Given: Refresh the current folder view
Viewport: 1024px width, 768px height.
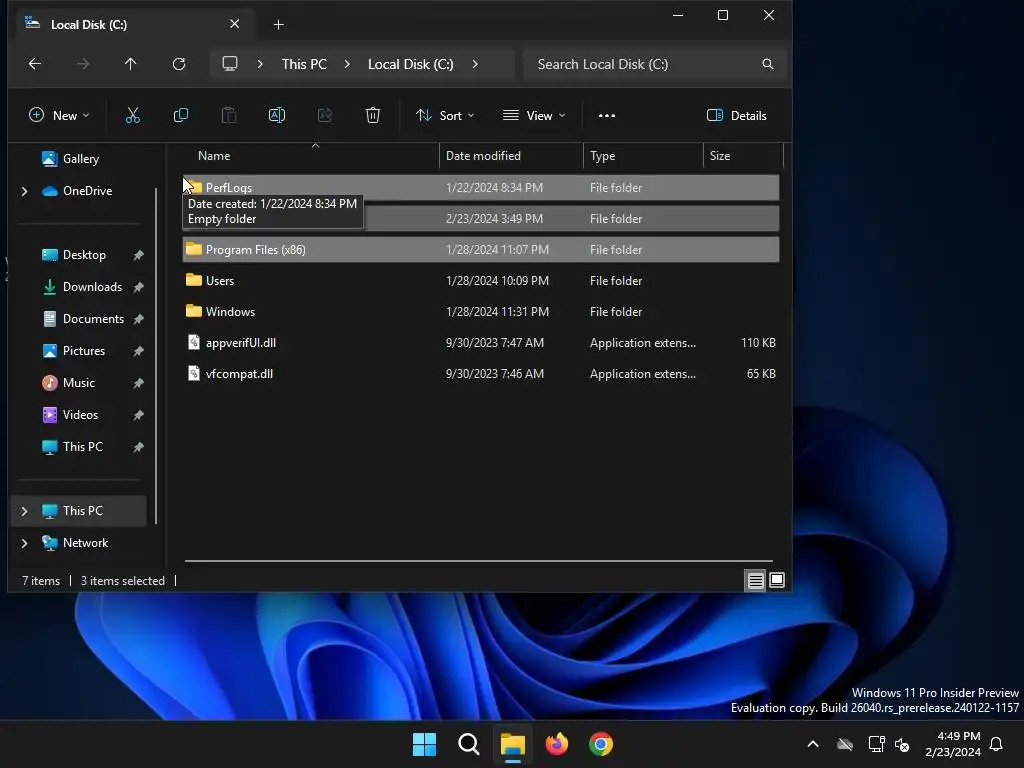Looking at the screenshot, I should tap(179, 64).
